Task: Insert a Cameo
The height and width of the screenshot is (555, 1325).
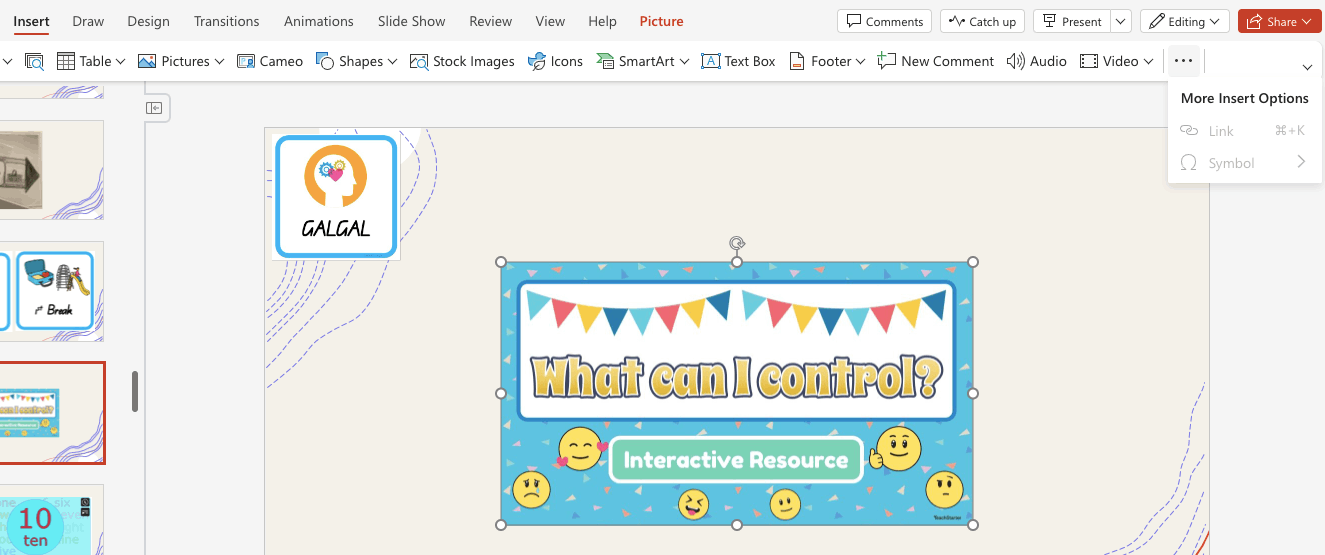Action: pyautogui.click(x=270, y=61)
